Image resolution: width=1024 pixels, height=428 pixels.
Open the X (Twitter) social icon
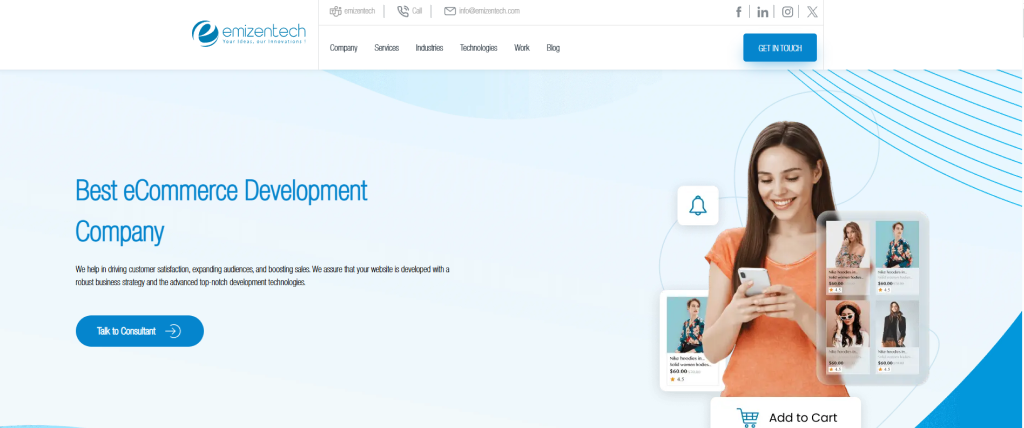812,12
